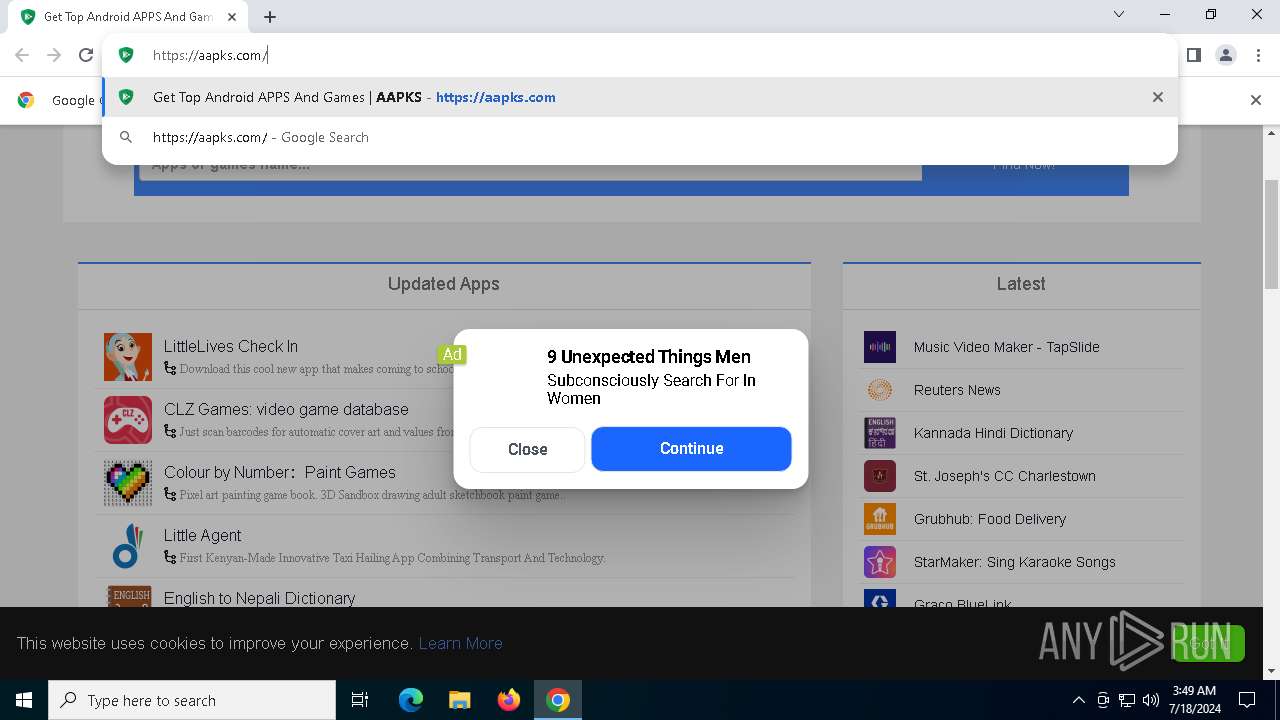Select the Google Search suggestion for aapks.com

pos(640,137)
